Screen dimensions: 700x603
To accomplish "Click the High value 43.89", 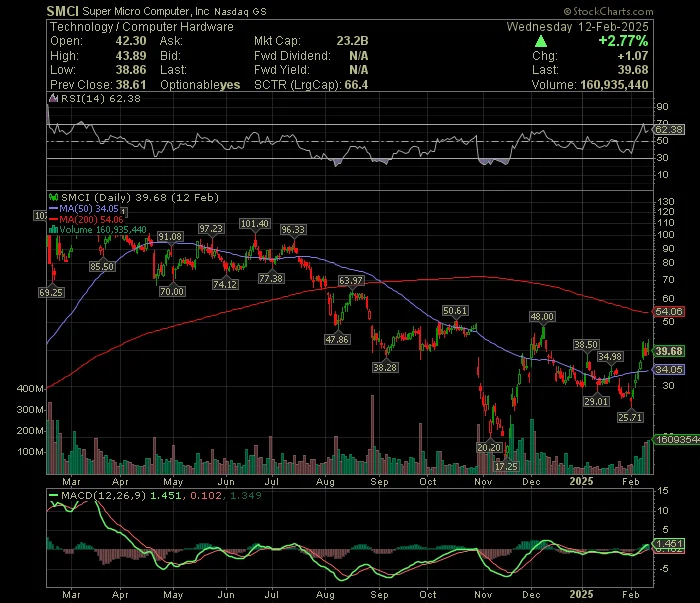I will coord(131,56).
